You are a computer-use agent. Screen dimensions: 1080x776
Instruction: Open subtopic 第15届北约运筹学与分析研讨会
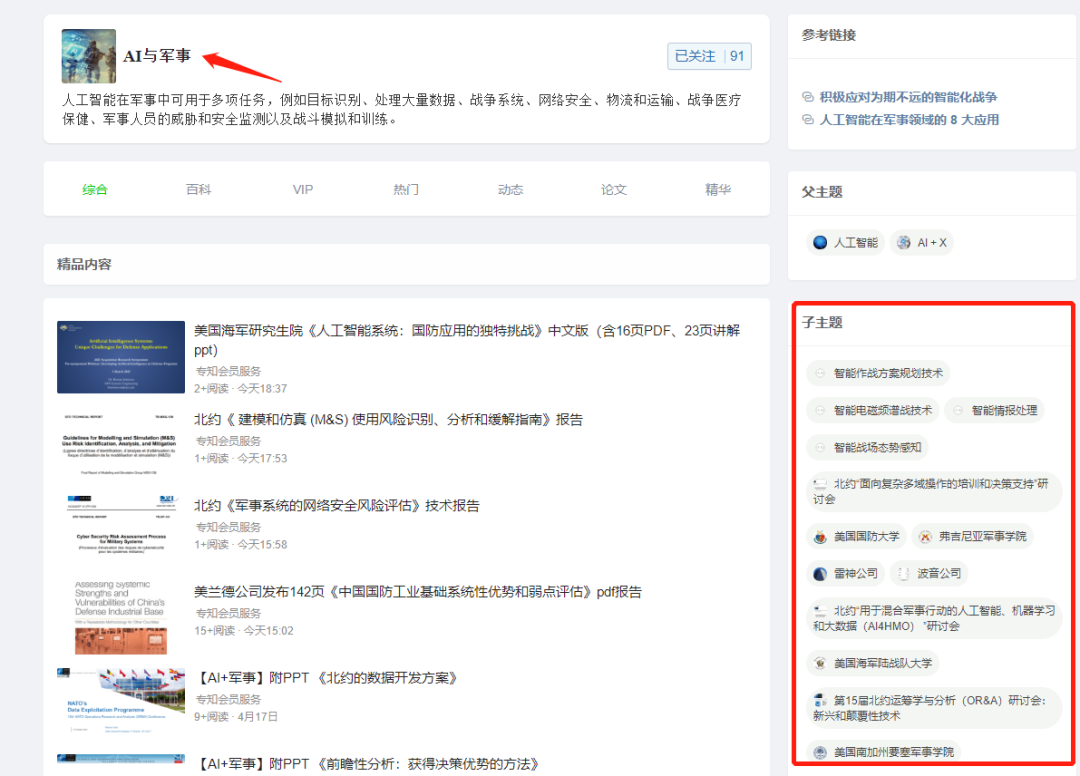934,708
